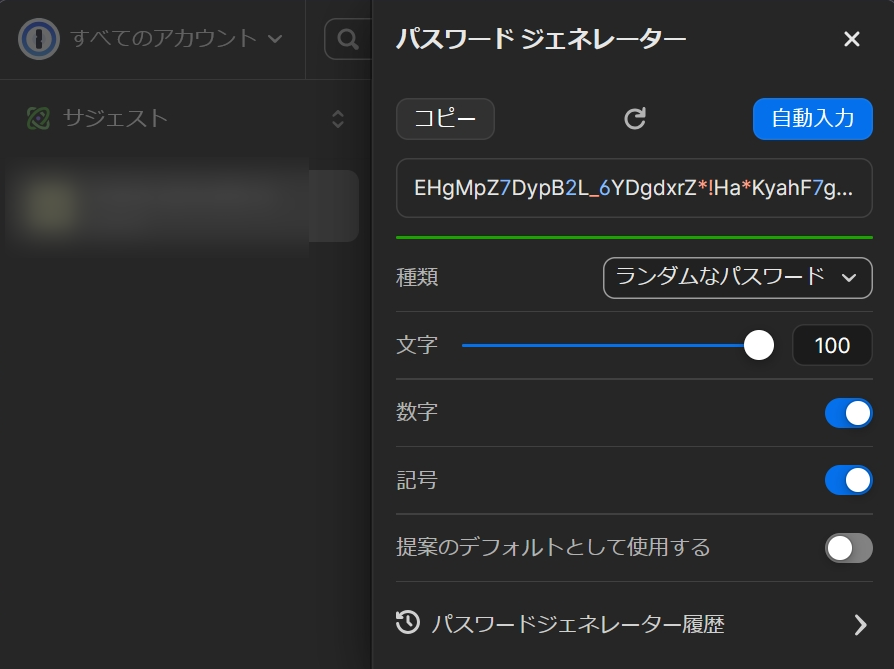Image resolution: width=894 pixels, height=669 pixels.
Task: Click the search magnifier icon
Action: 347,39
